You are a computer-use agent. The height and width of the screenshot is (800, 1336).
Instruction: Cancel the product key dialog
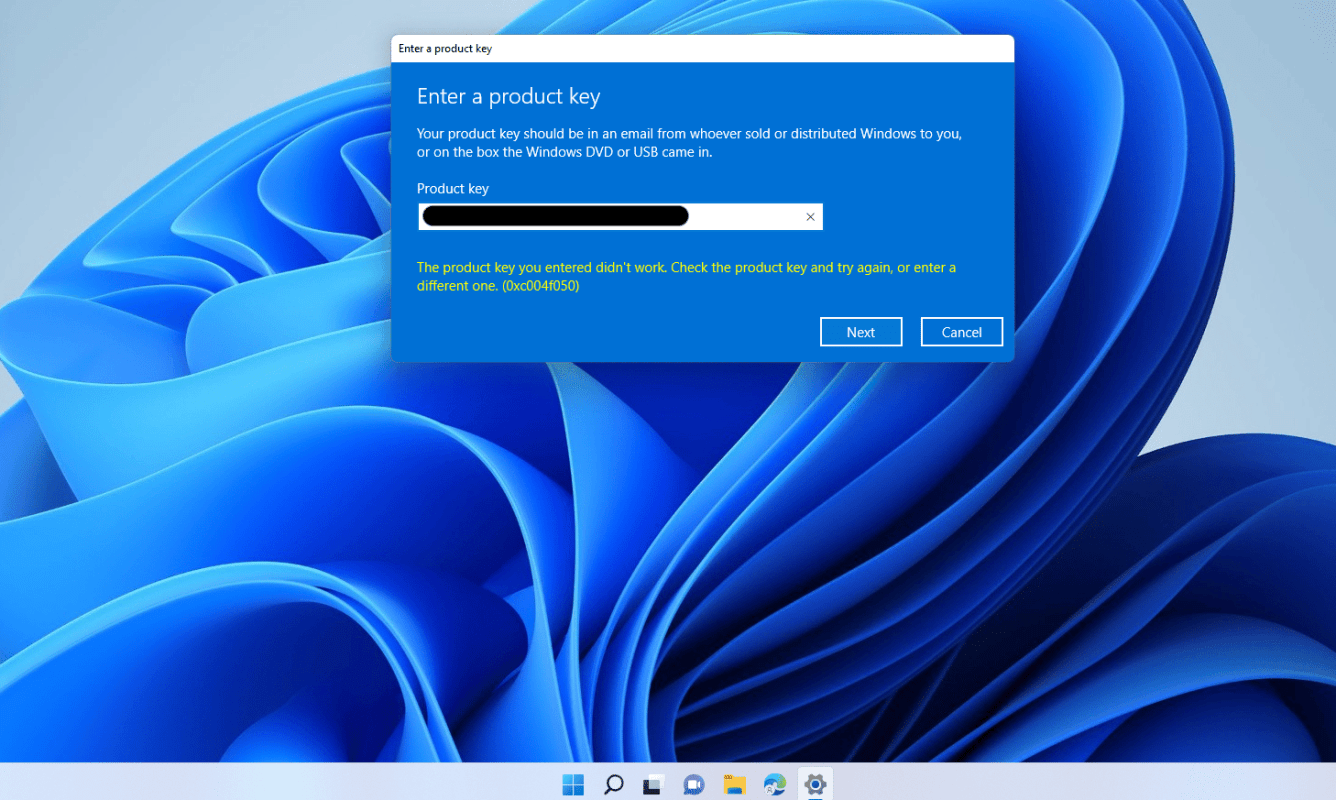coord(962,332)
